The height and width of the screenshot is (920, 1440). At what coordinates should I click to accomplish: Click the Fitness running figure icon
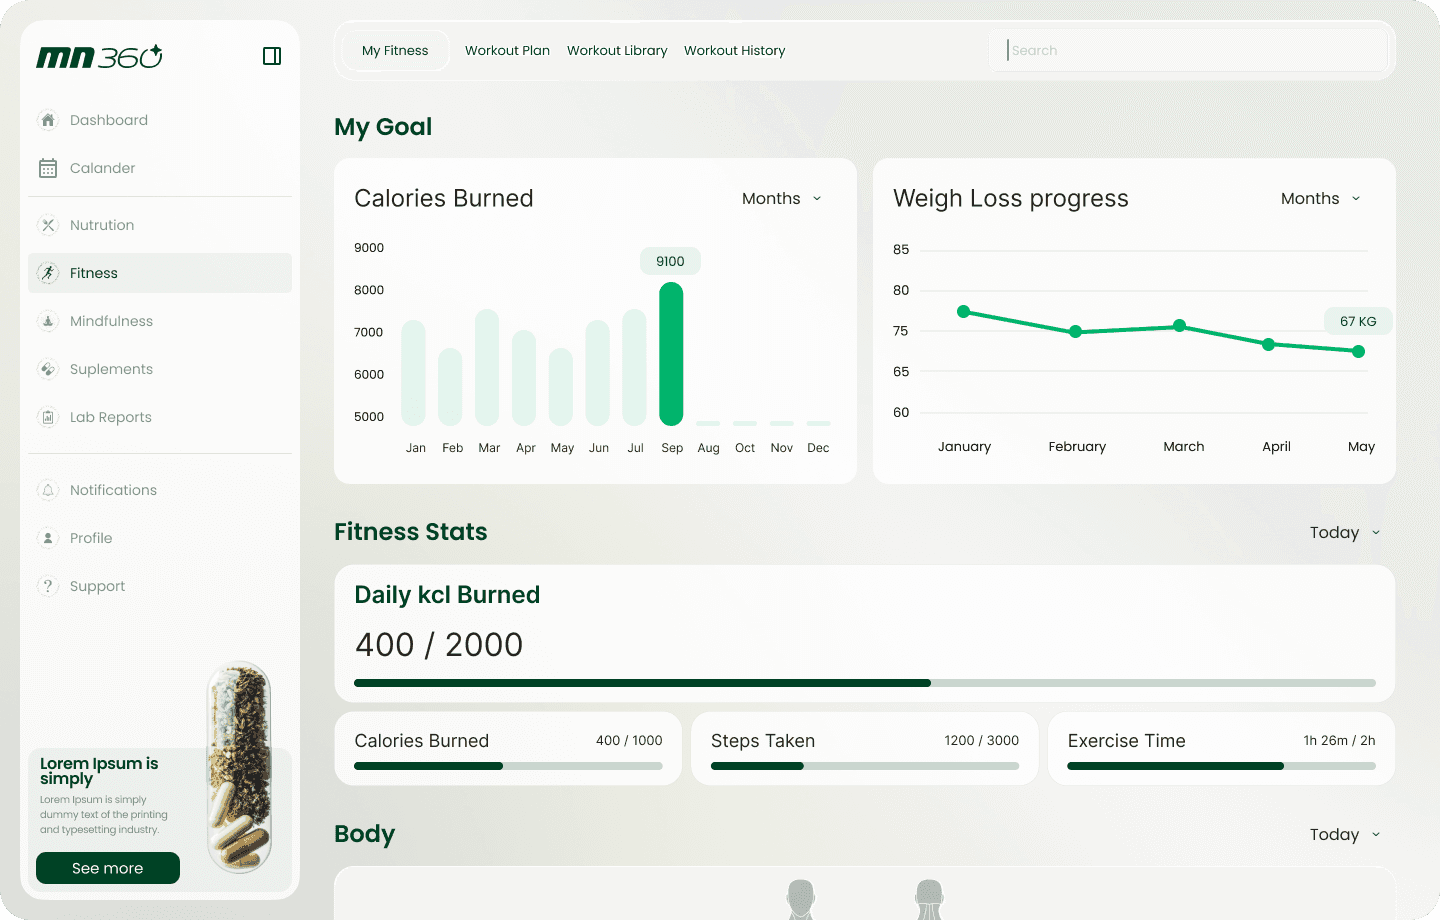(x=48, y=273)
